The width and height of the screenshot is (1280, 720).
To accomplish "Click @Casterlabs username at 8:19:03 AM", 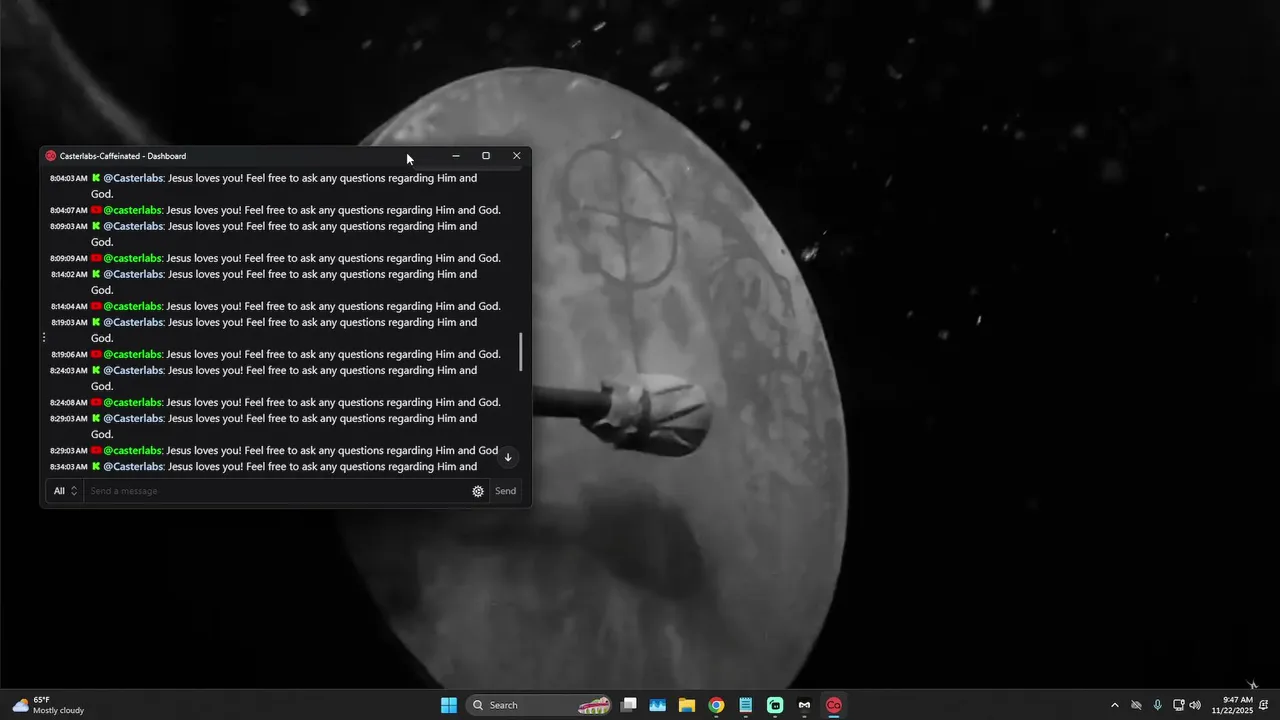I will [133, 322].
